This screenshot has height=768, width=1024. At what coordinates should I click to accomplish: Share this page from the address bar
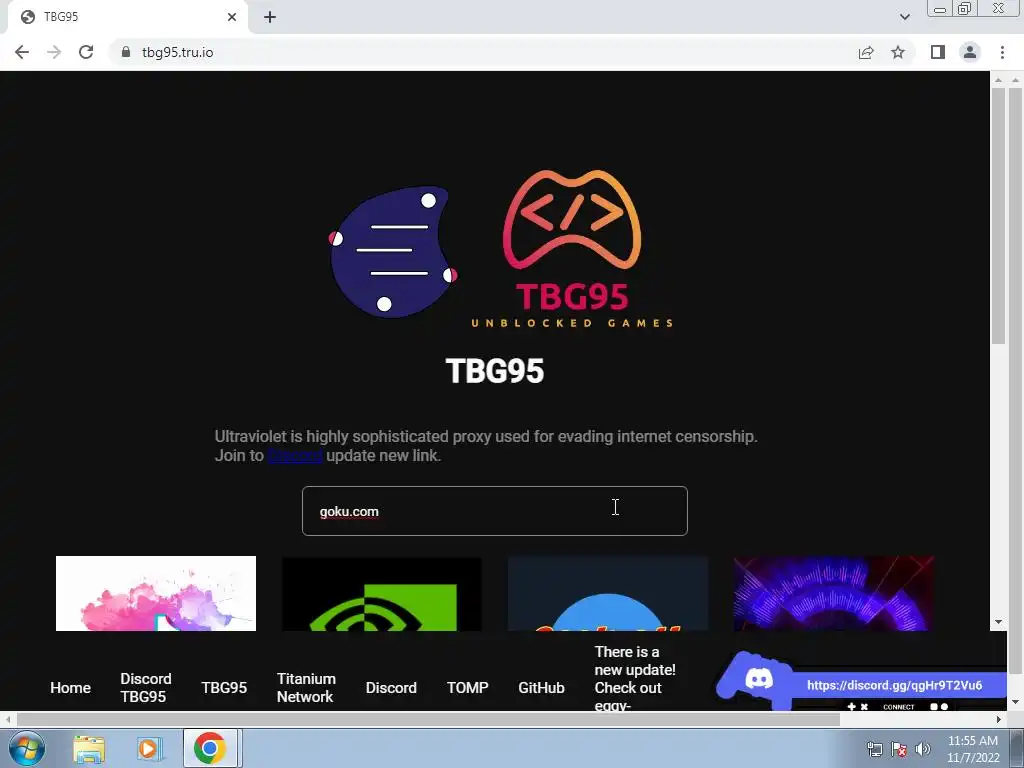pos(866,52)
